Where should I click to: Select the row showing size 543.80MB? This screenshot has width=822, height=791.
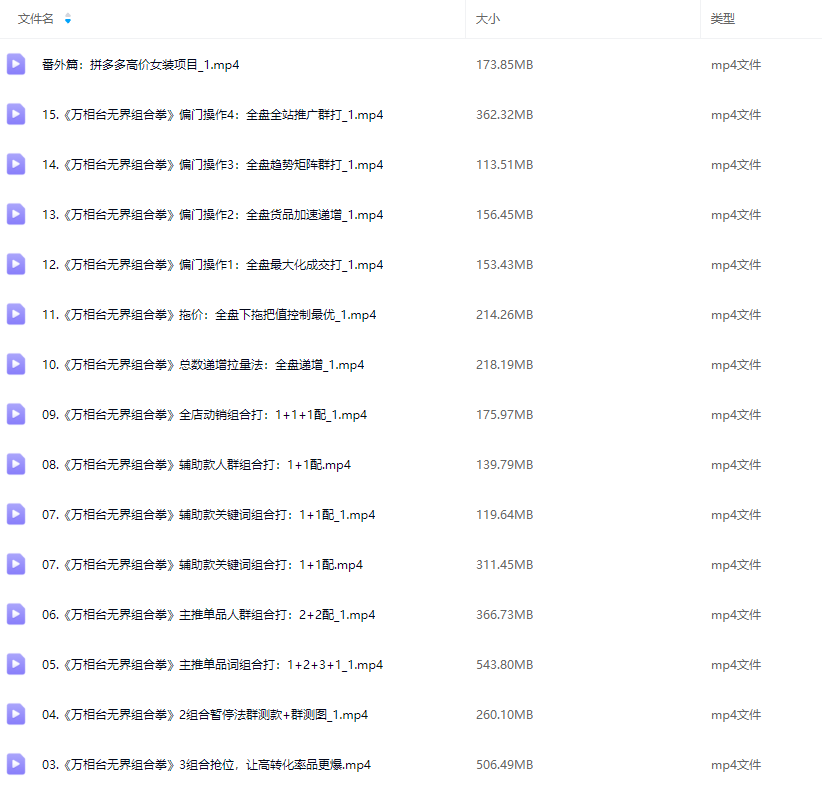[504, 665]
